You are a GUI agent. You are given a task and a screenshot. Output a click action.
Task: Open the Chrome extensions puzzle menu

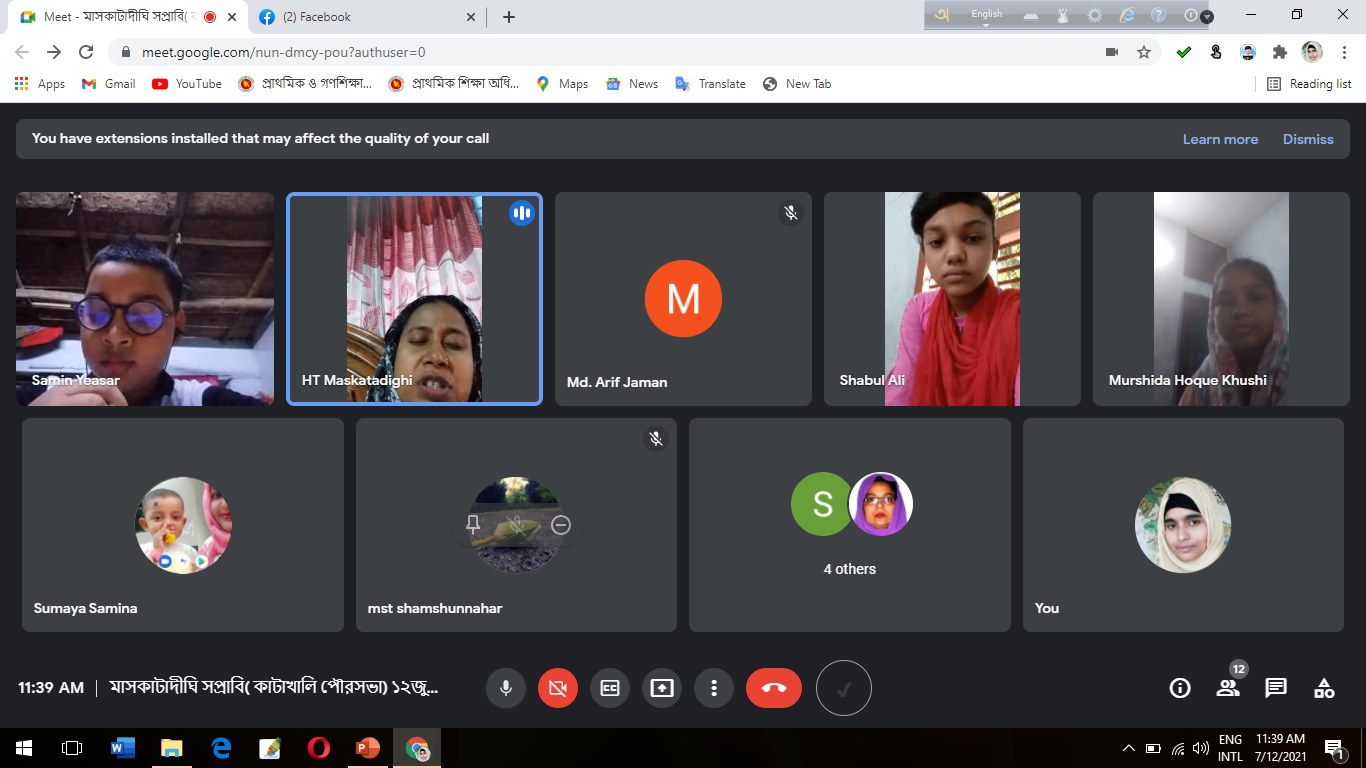1280,52
